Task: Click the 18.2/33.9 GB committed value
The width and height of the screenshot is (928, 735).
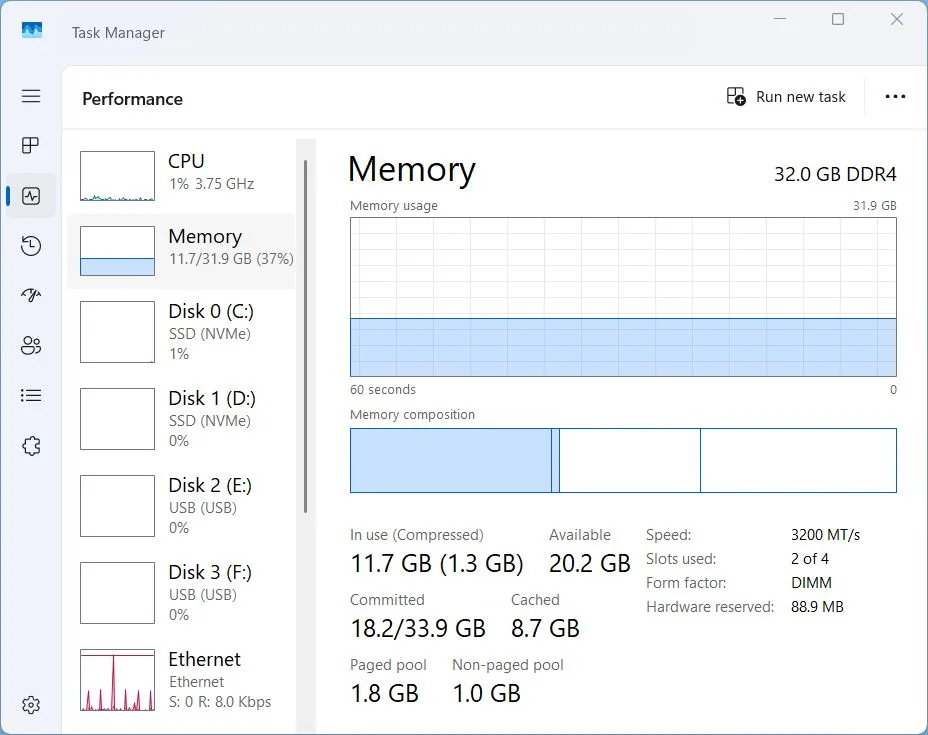Action: pyautogui.click(x=418, y=628)
